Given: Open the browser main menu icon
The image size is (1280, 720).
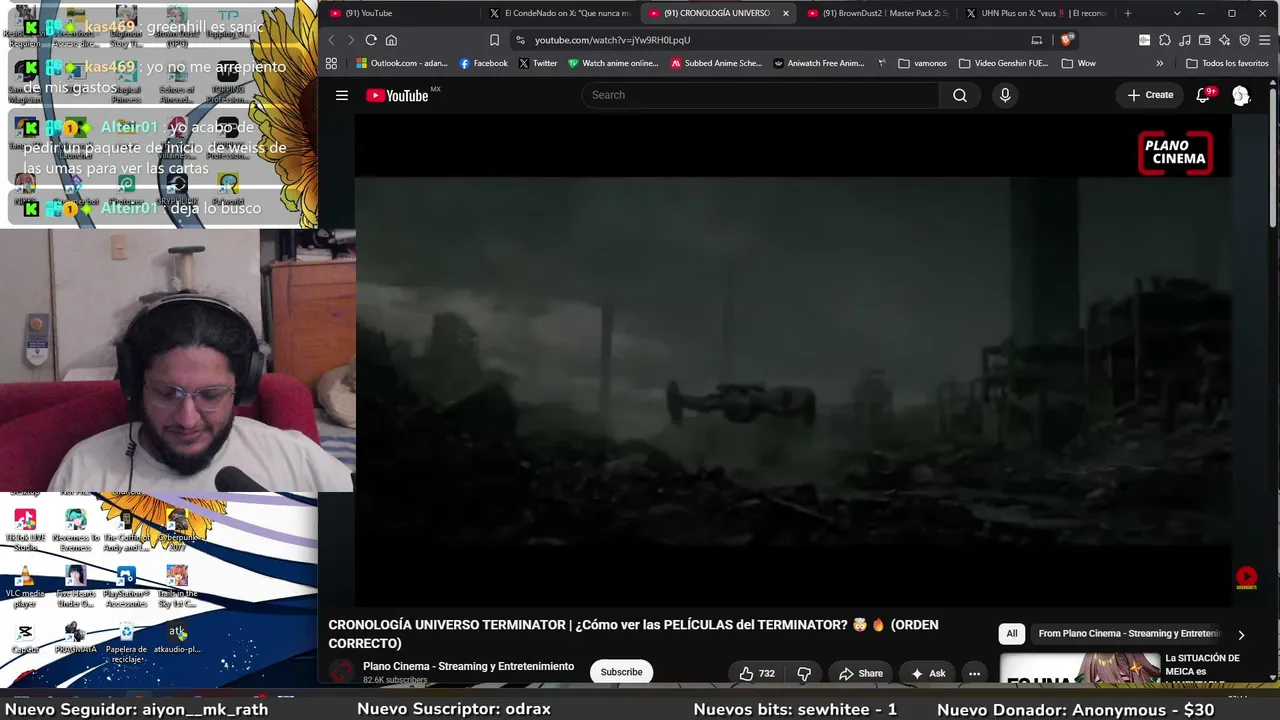Looking at the screenshot, I should pos(1264,40).
